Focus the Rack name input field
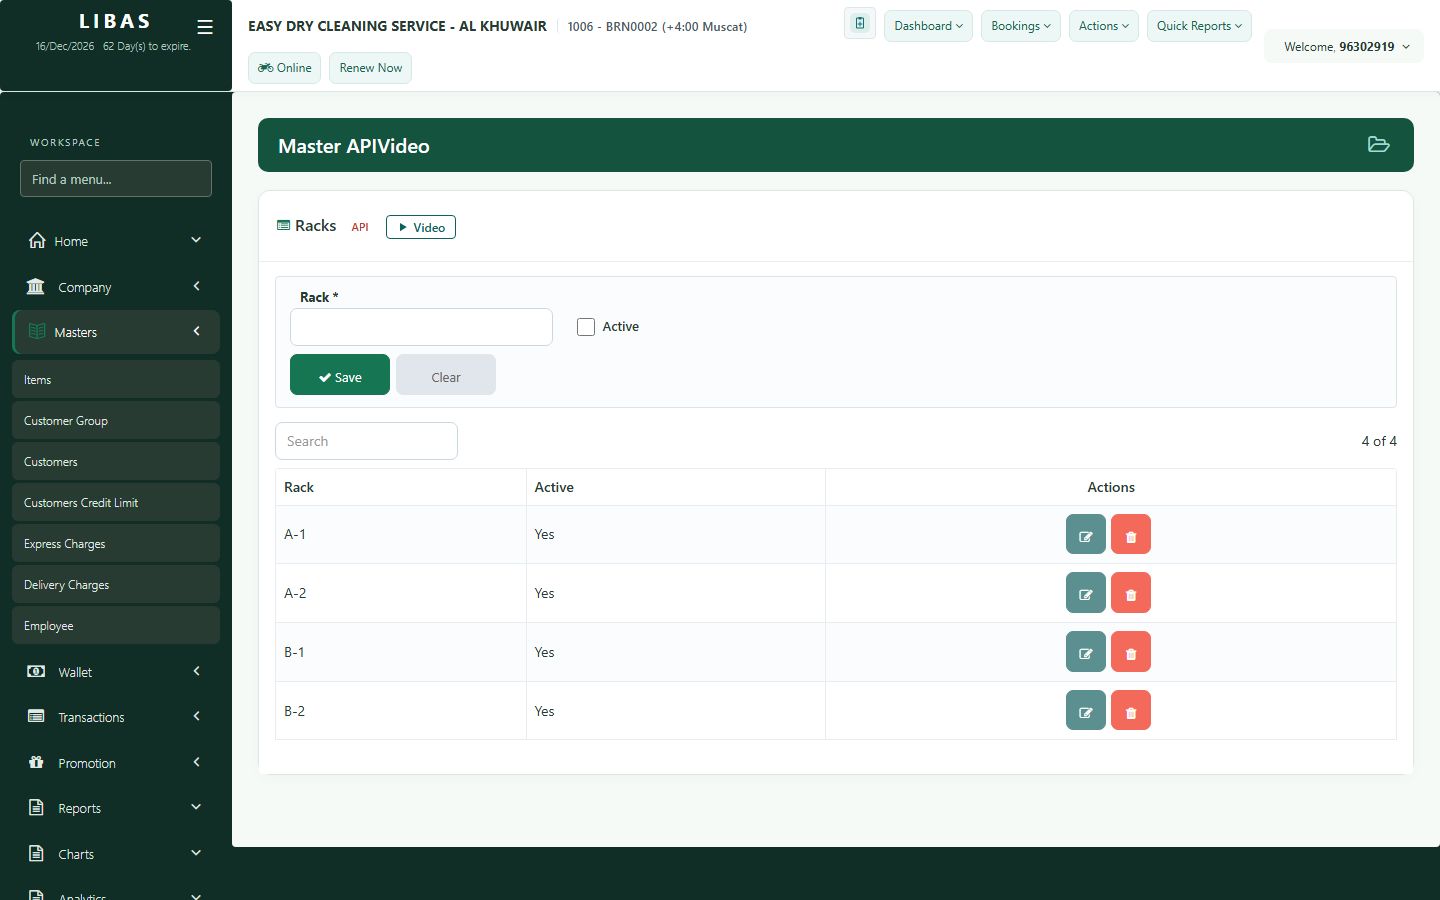This screenshot has height=900, width=1440. point(421,327)
